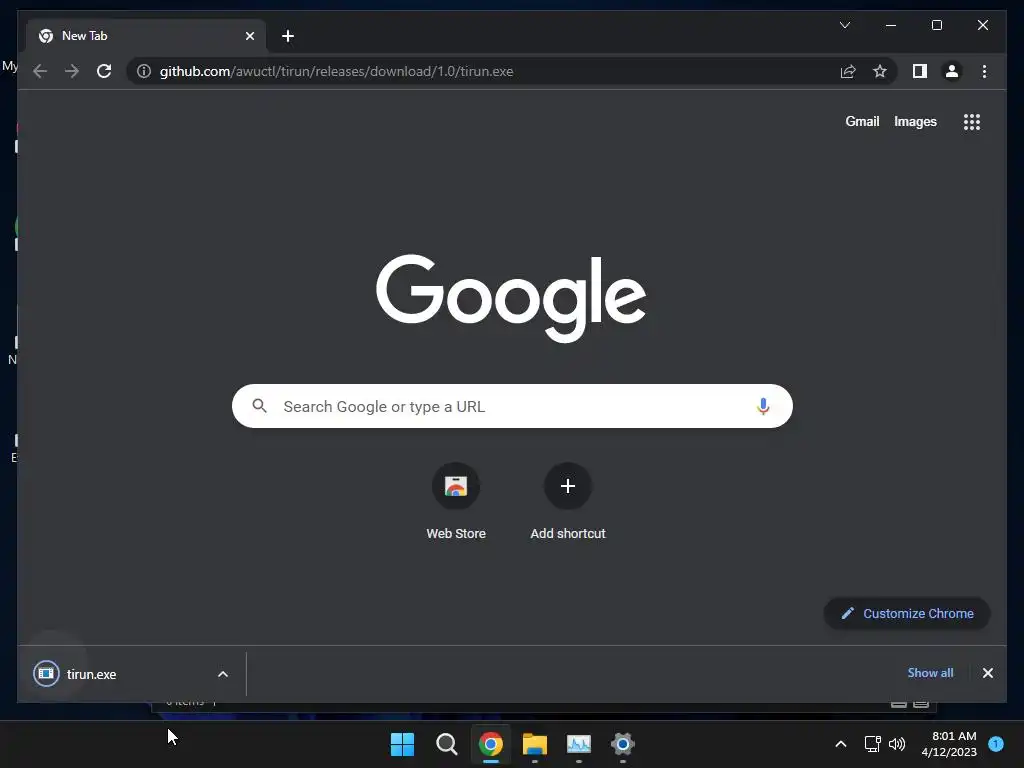Screen dimensions: 1024x768
Task: Open Windows taskbar search
Action: [447, 744]
